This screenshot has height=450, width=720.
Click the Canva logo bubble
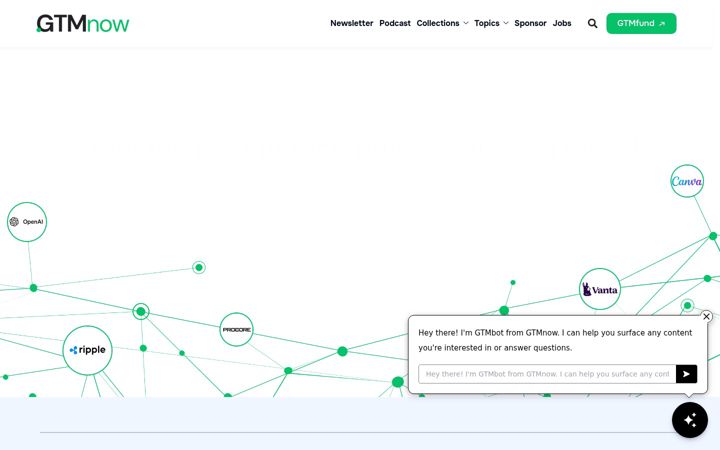click(687, 181)
